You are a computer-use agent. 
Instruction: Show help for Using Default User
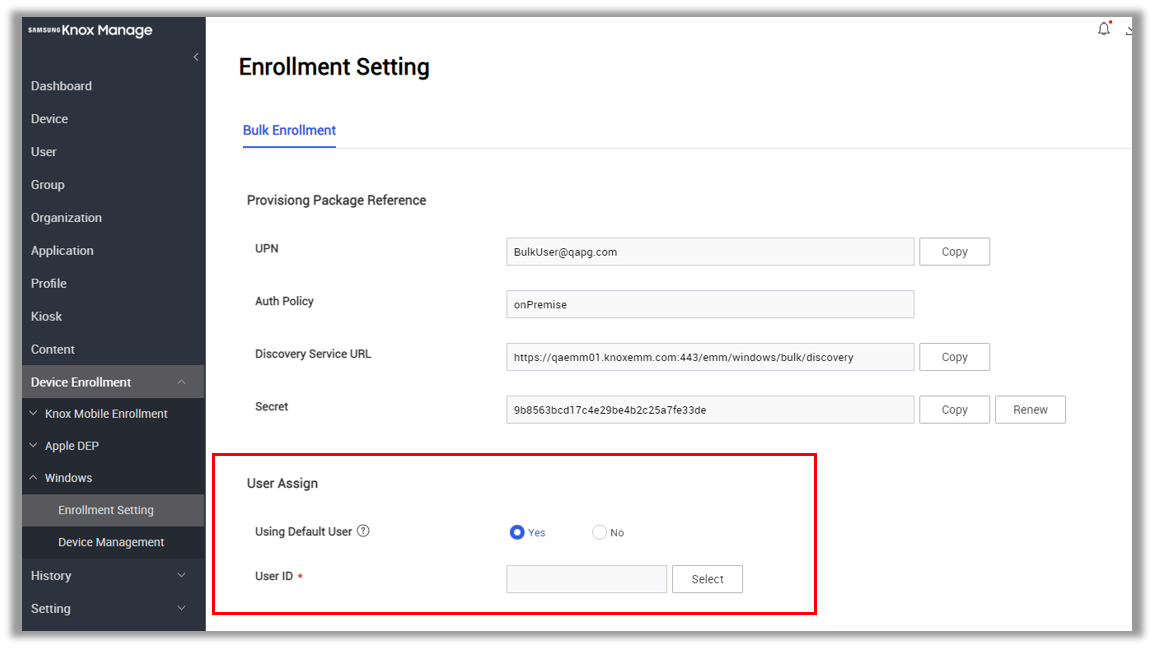[363, 531]
